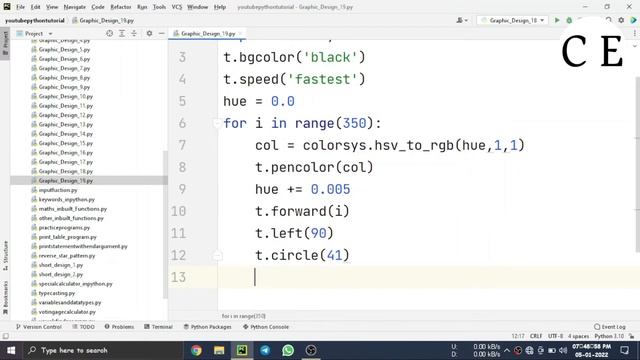Select reverse_star_pattern.py in project tree
This screenshot has width=640, height=360.
click(67, 256)
